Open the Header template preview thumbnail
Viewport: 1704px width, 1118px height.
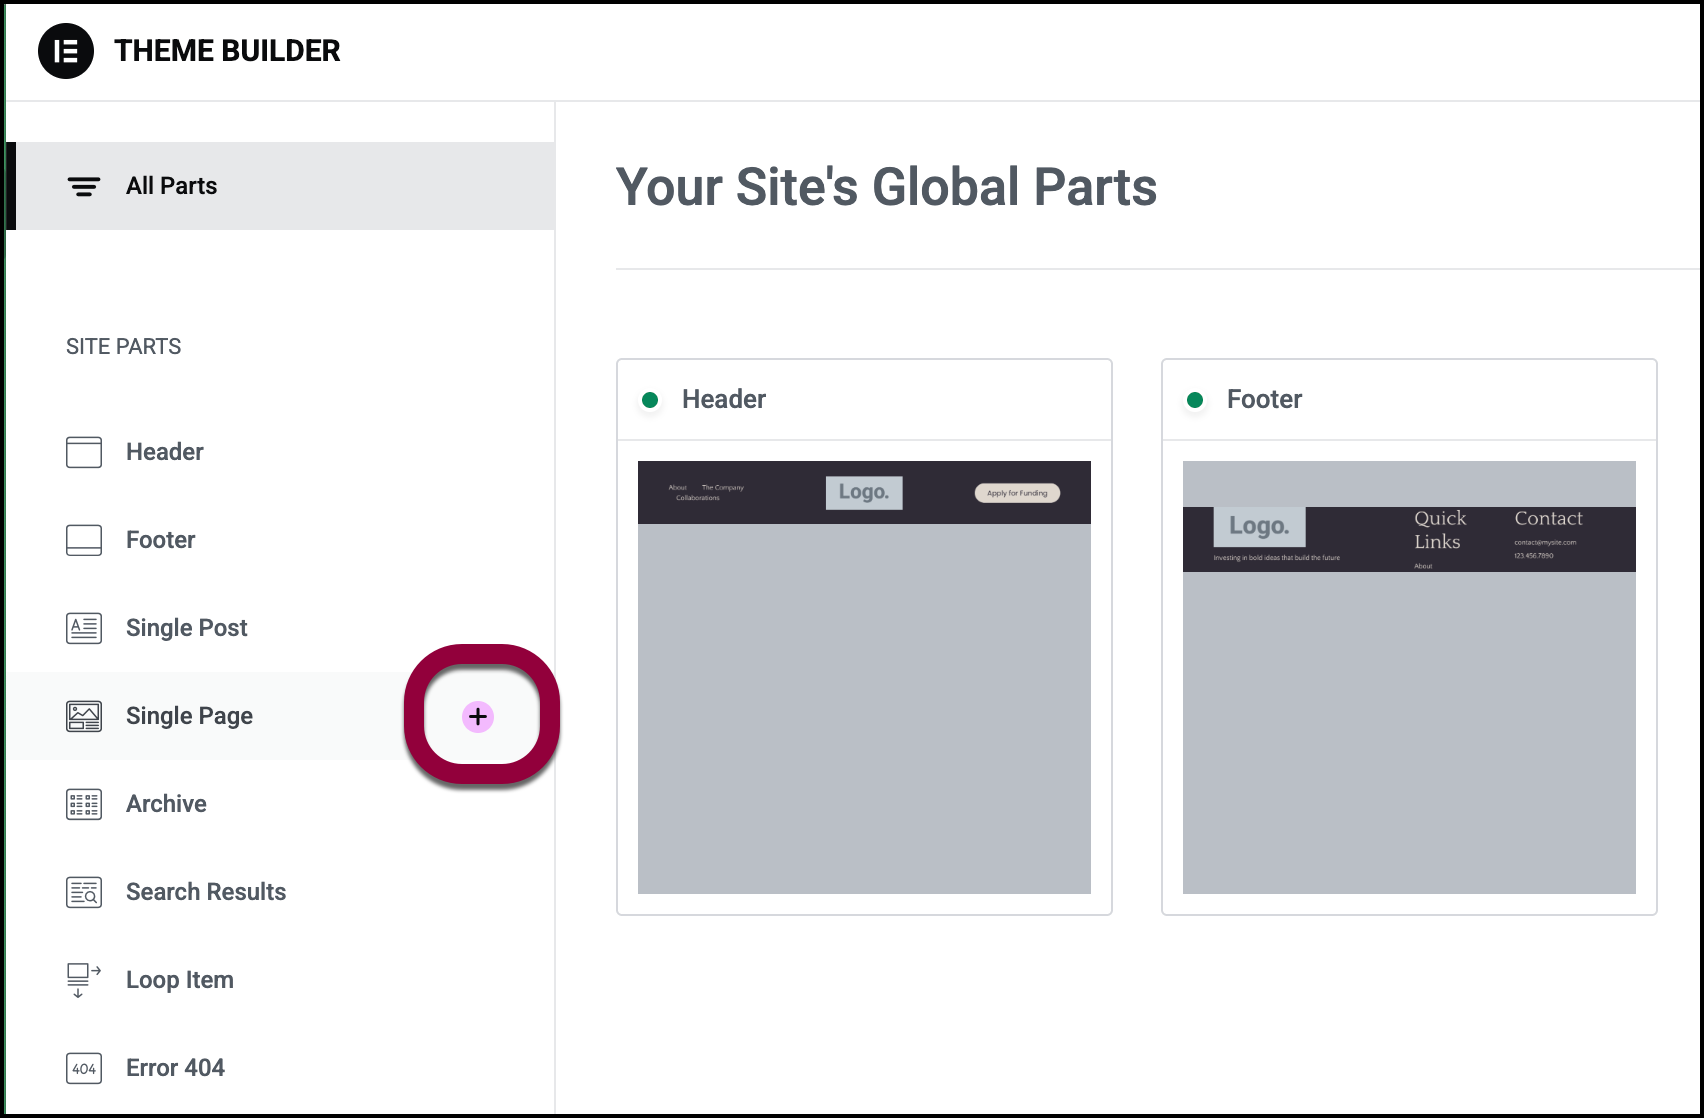864,677
